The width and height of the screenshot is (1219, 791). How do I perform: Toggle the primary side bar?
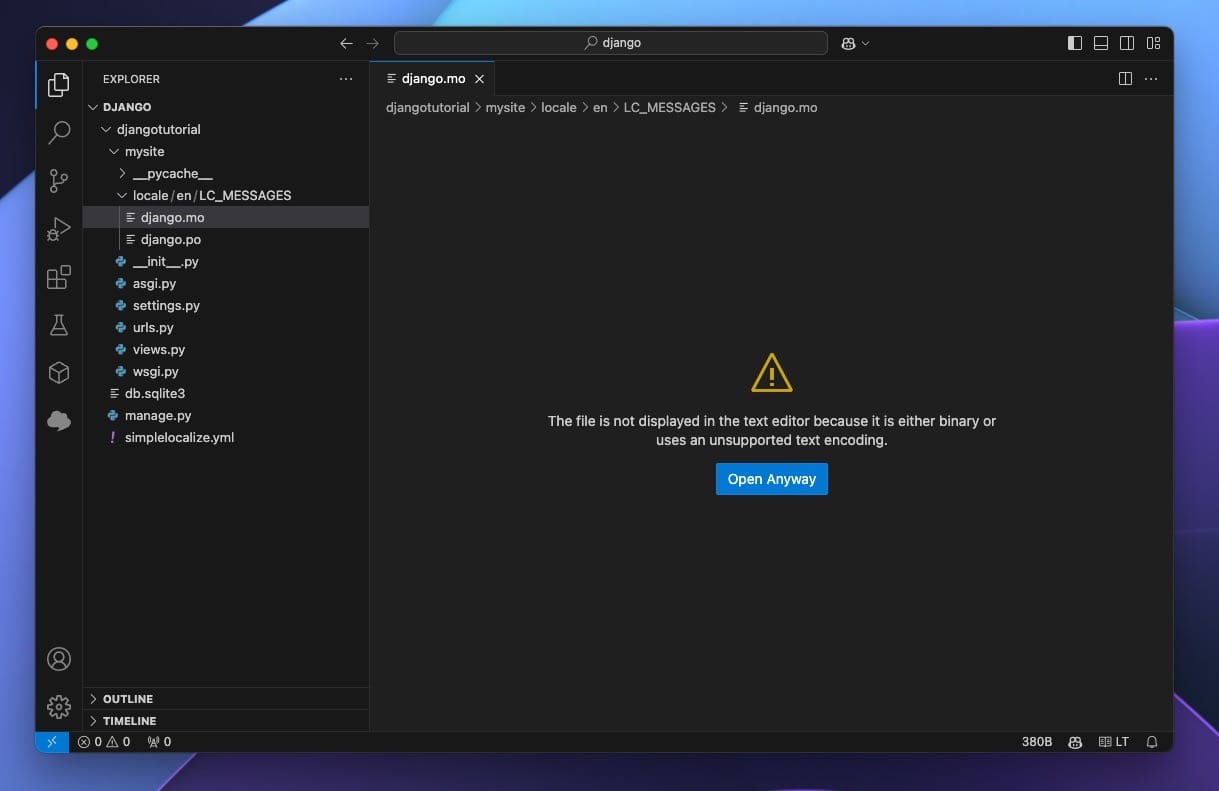(x=1075, y=43)
